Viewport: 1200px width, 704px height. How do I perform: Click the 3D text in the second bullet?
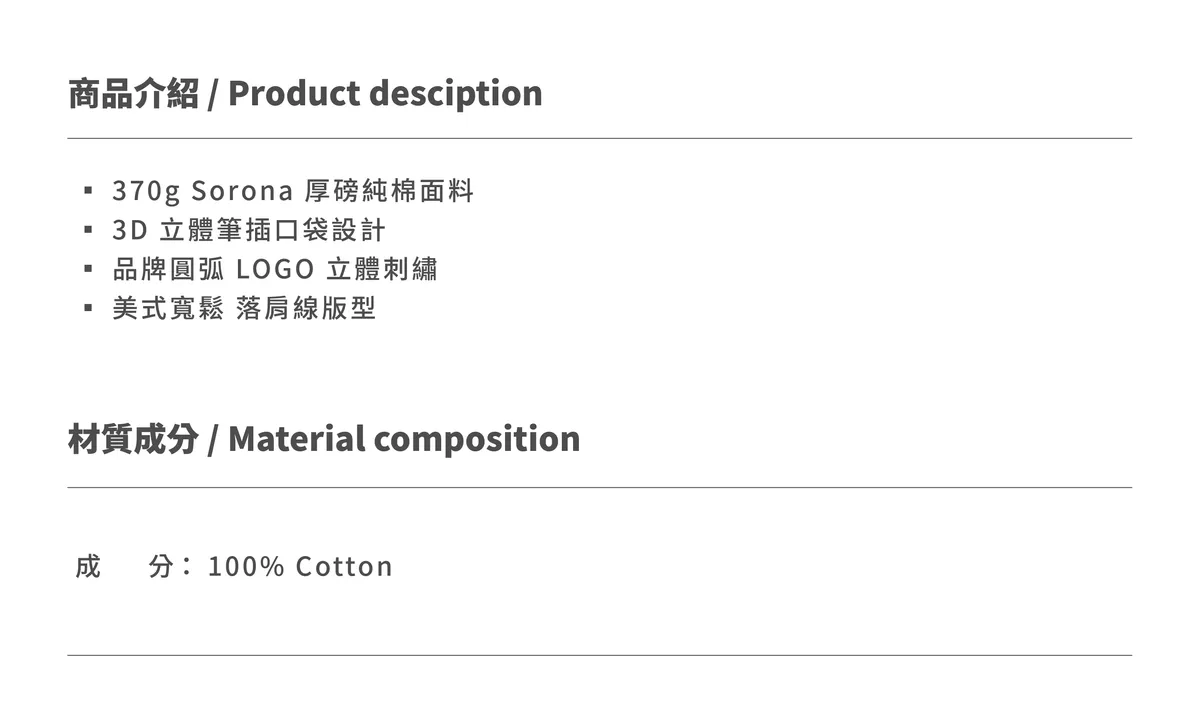click(x=130, y=230)
